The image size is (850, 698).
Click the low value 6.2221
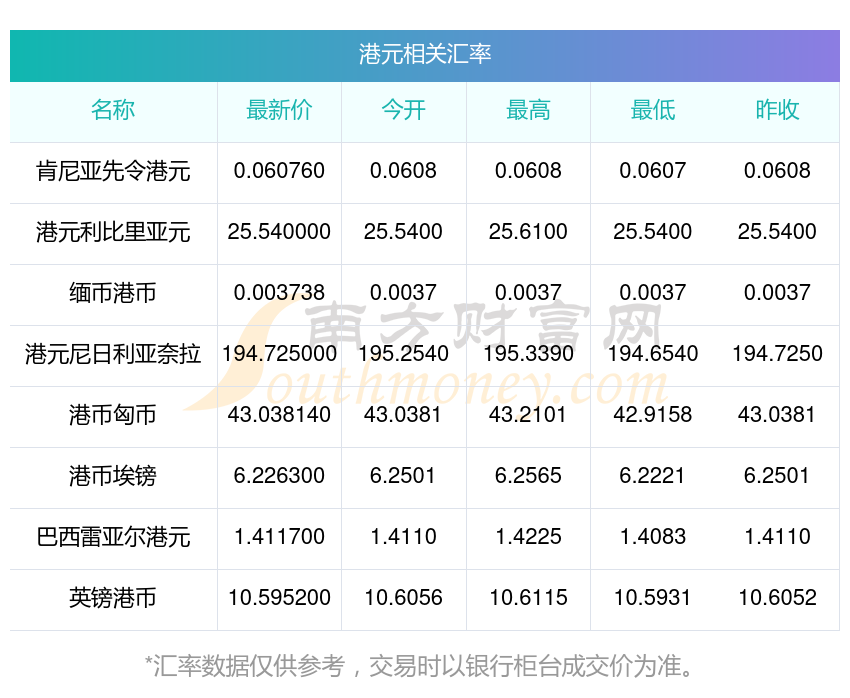coord(653,475)
